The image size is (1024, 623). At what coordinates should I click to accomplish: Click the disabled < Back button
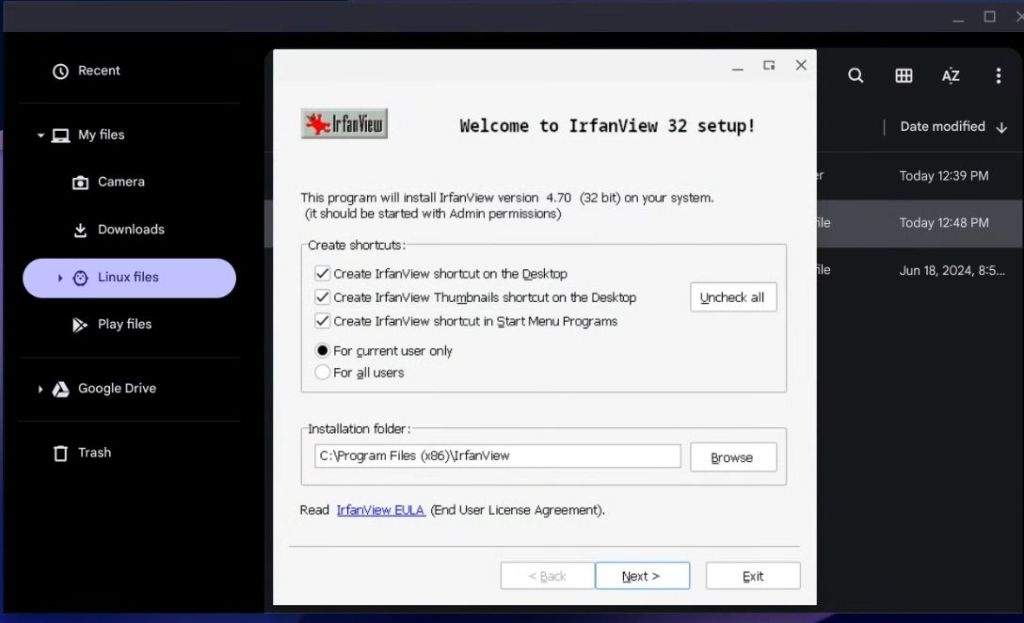(x=547, y=576)
